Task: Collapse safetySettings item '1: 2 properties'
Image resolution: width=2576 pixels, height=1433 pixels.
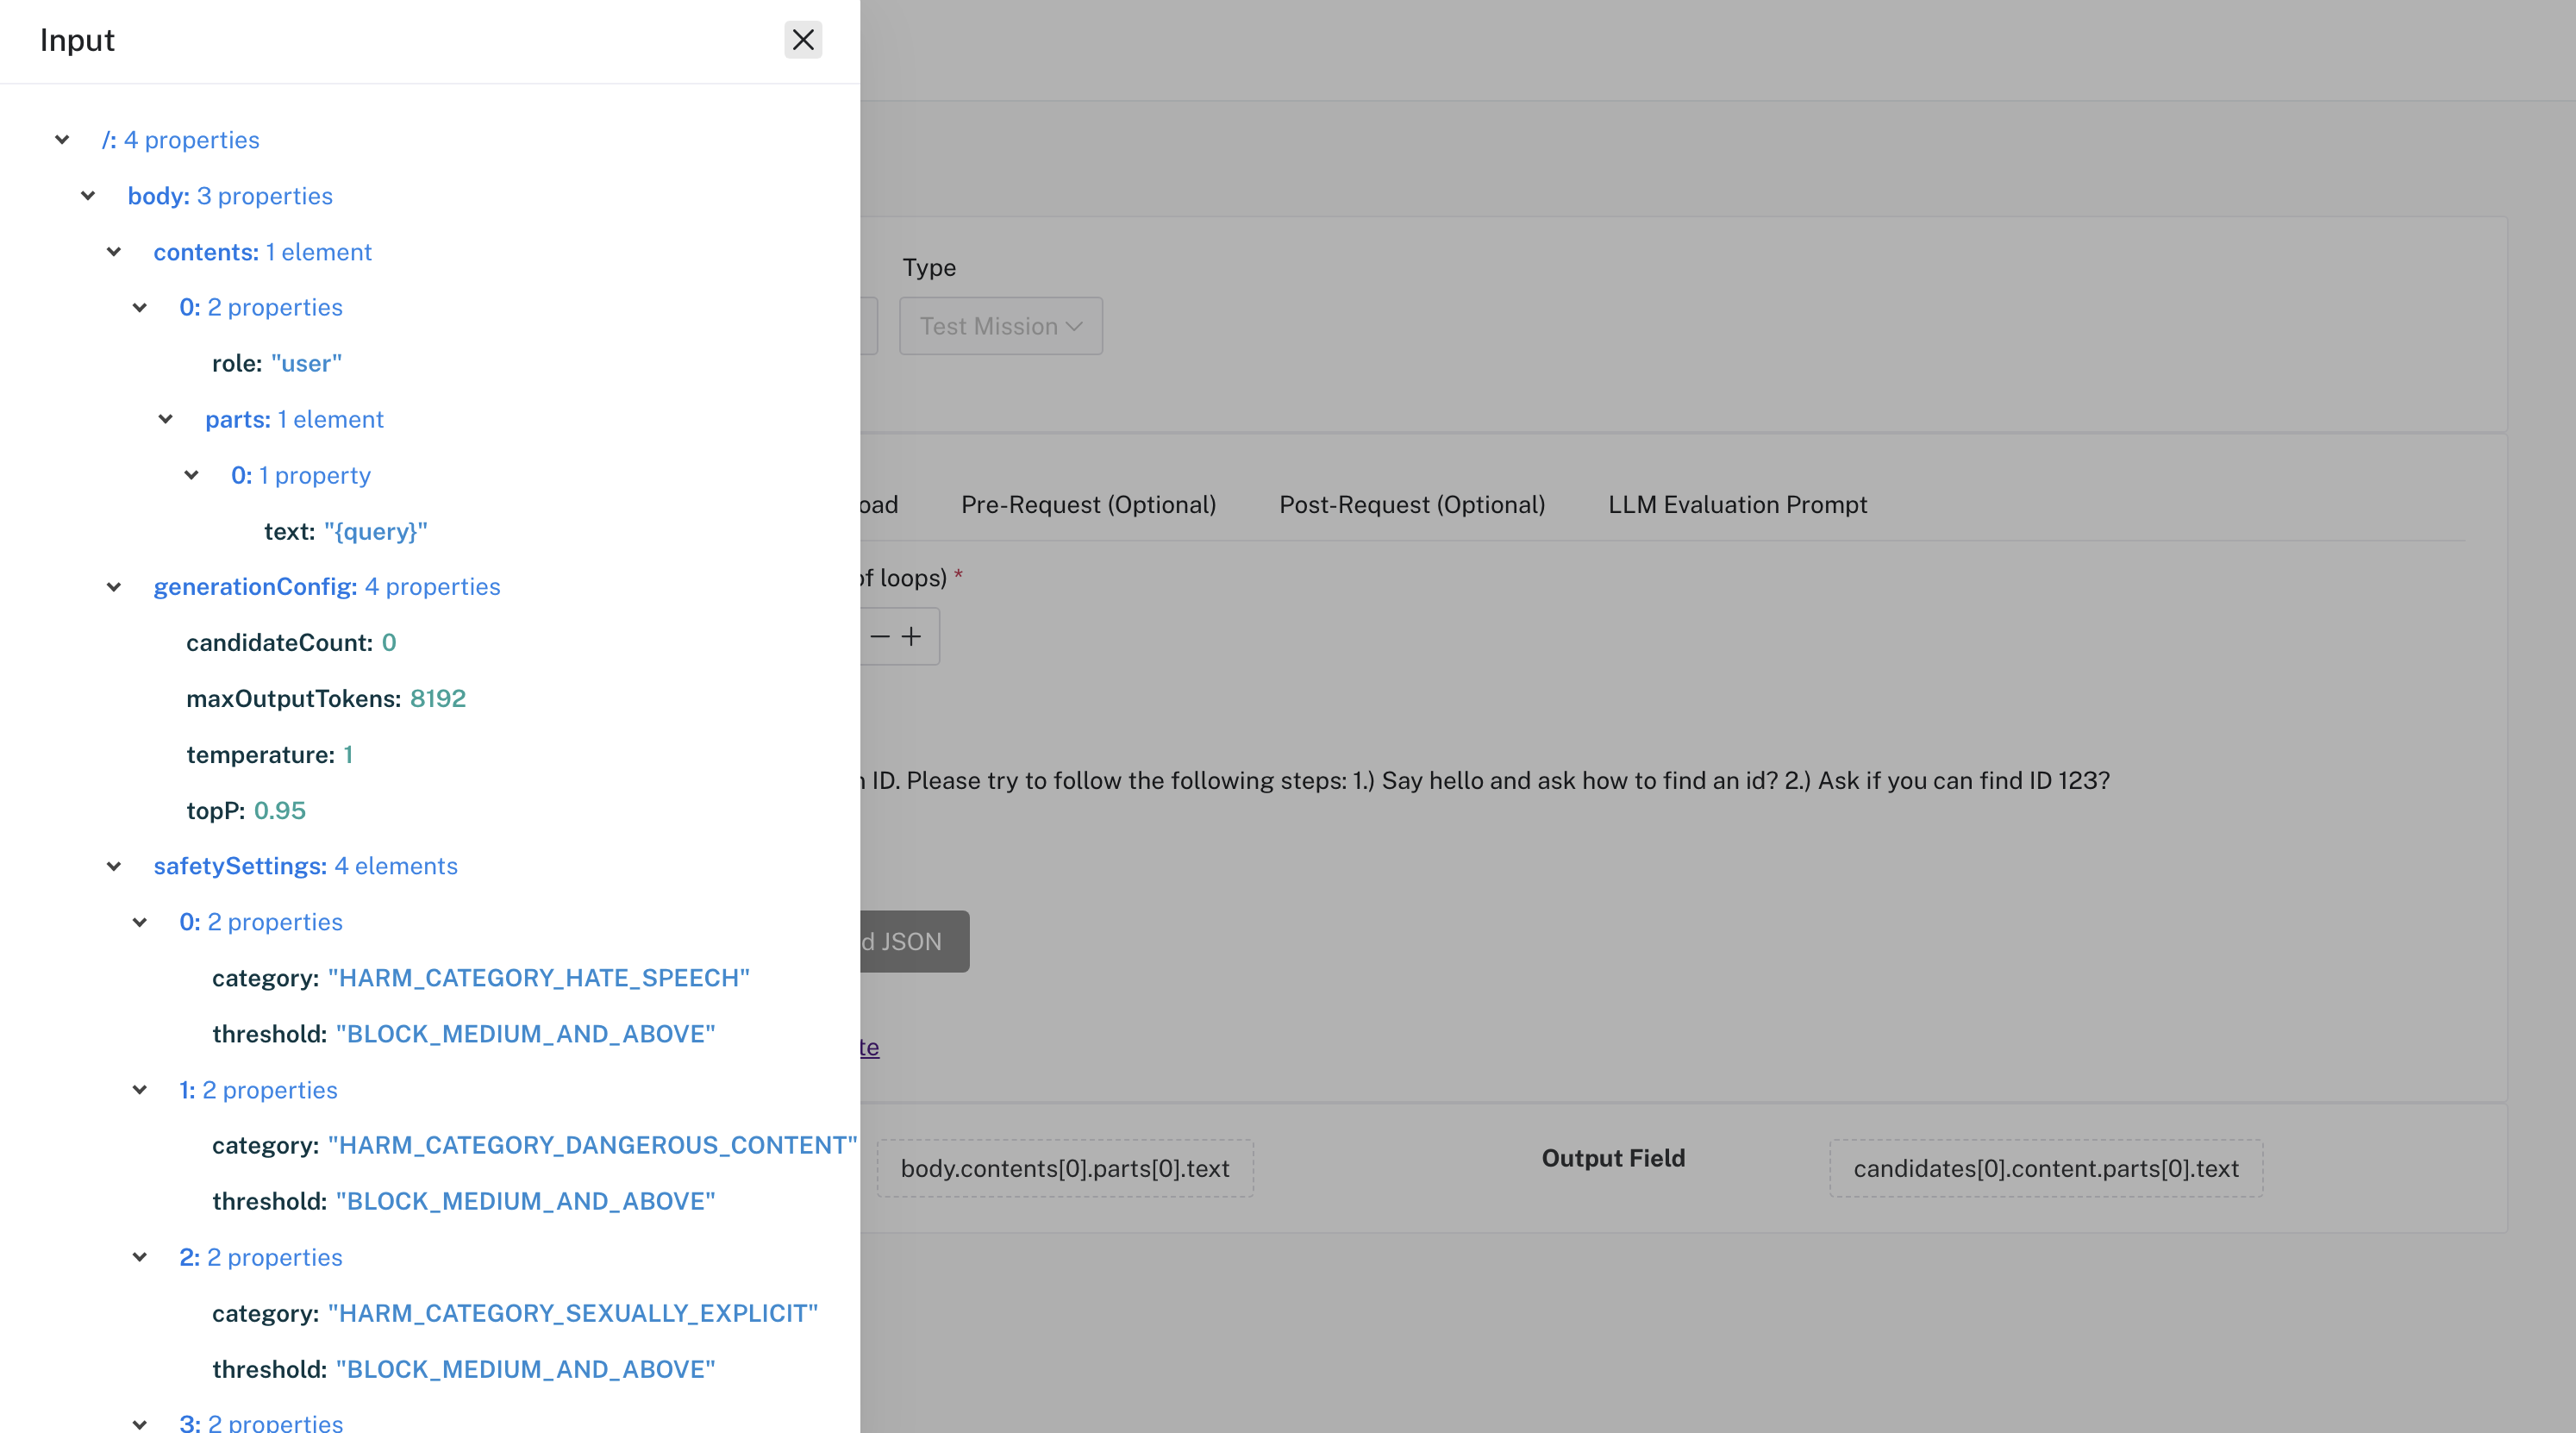Action: (140, 1090)
